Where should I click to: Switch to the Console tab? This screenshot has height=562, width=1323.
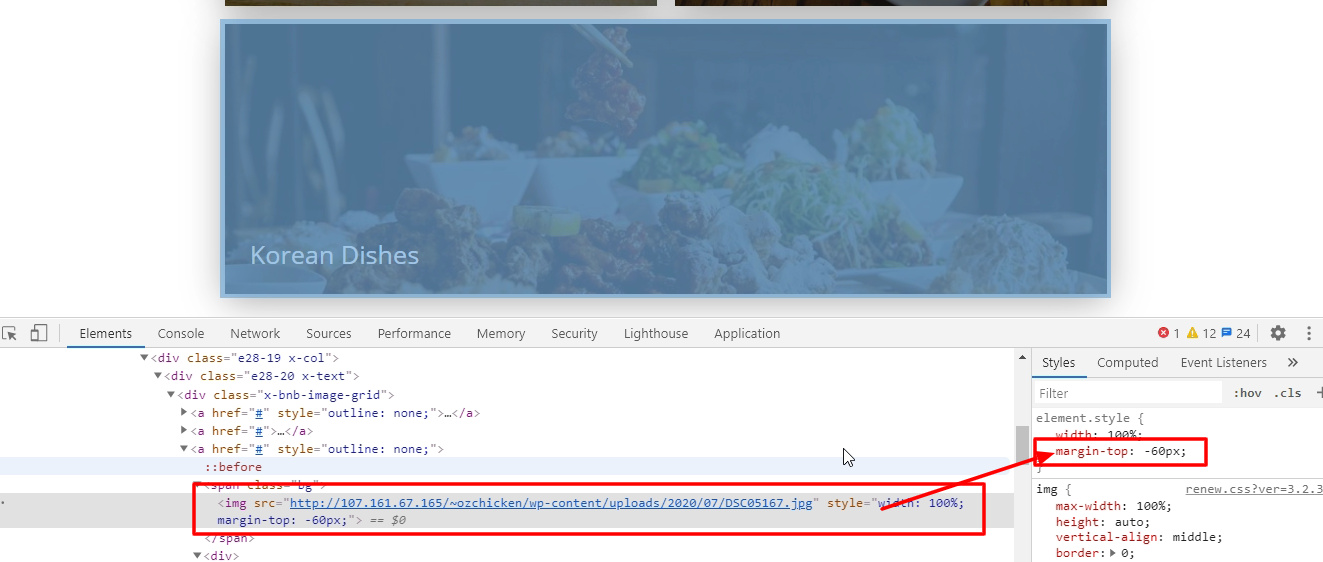(181, 333)
